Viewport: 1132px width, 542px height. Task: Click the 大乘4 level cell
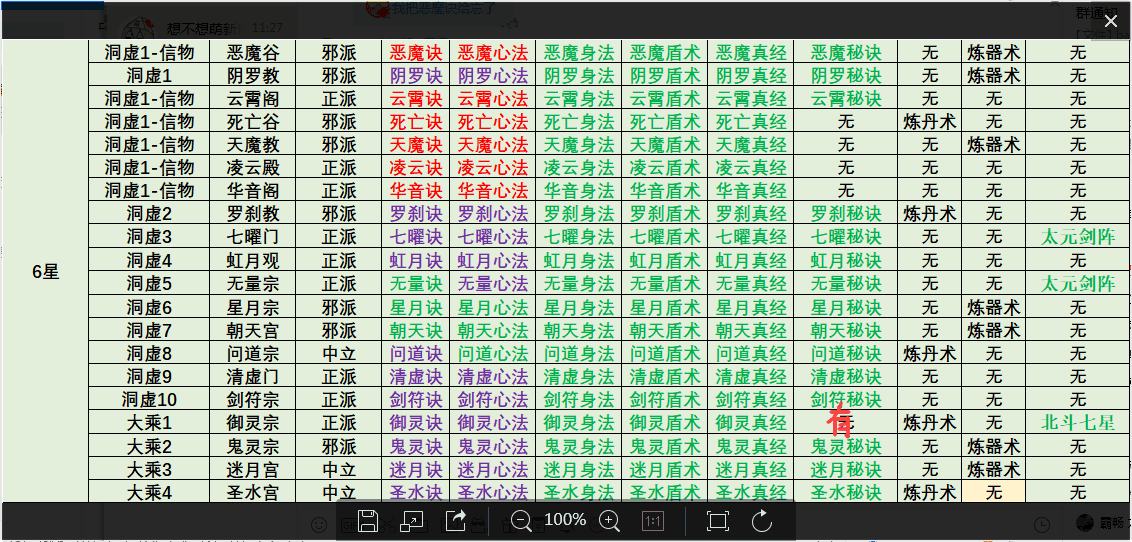coord(149,491)
